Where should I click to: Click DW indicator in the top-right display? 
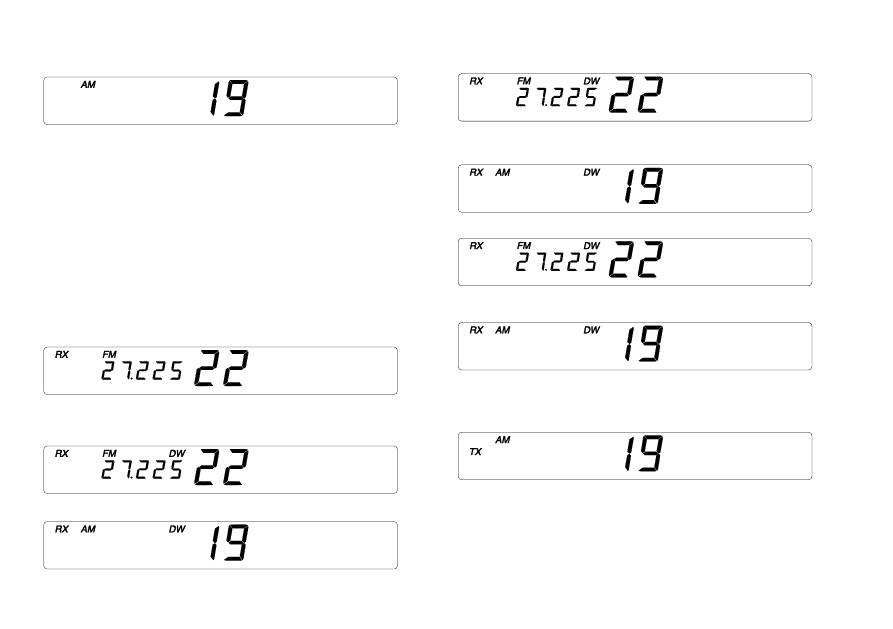coord(591,80)
